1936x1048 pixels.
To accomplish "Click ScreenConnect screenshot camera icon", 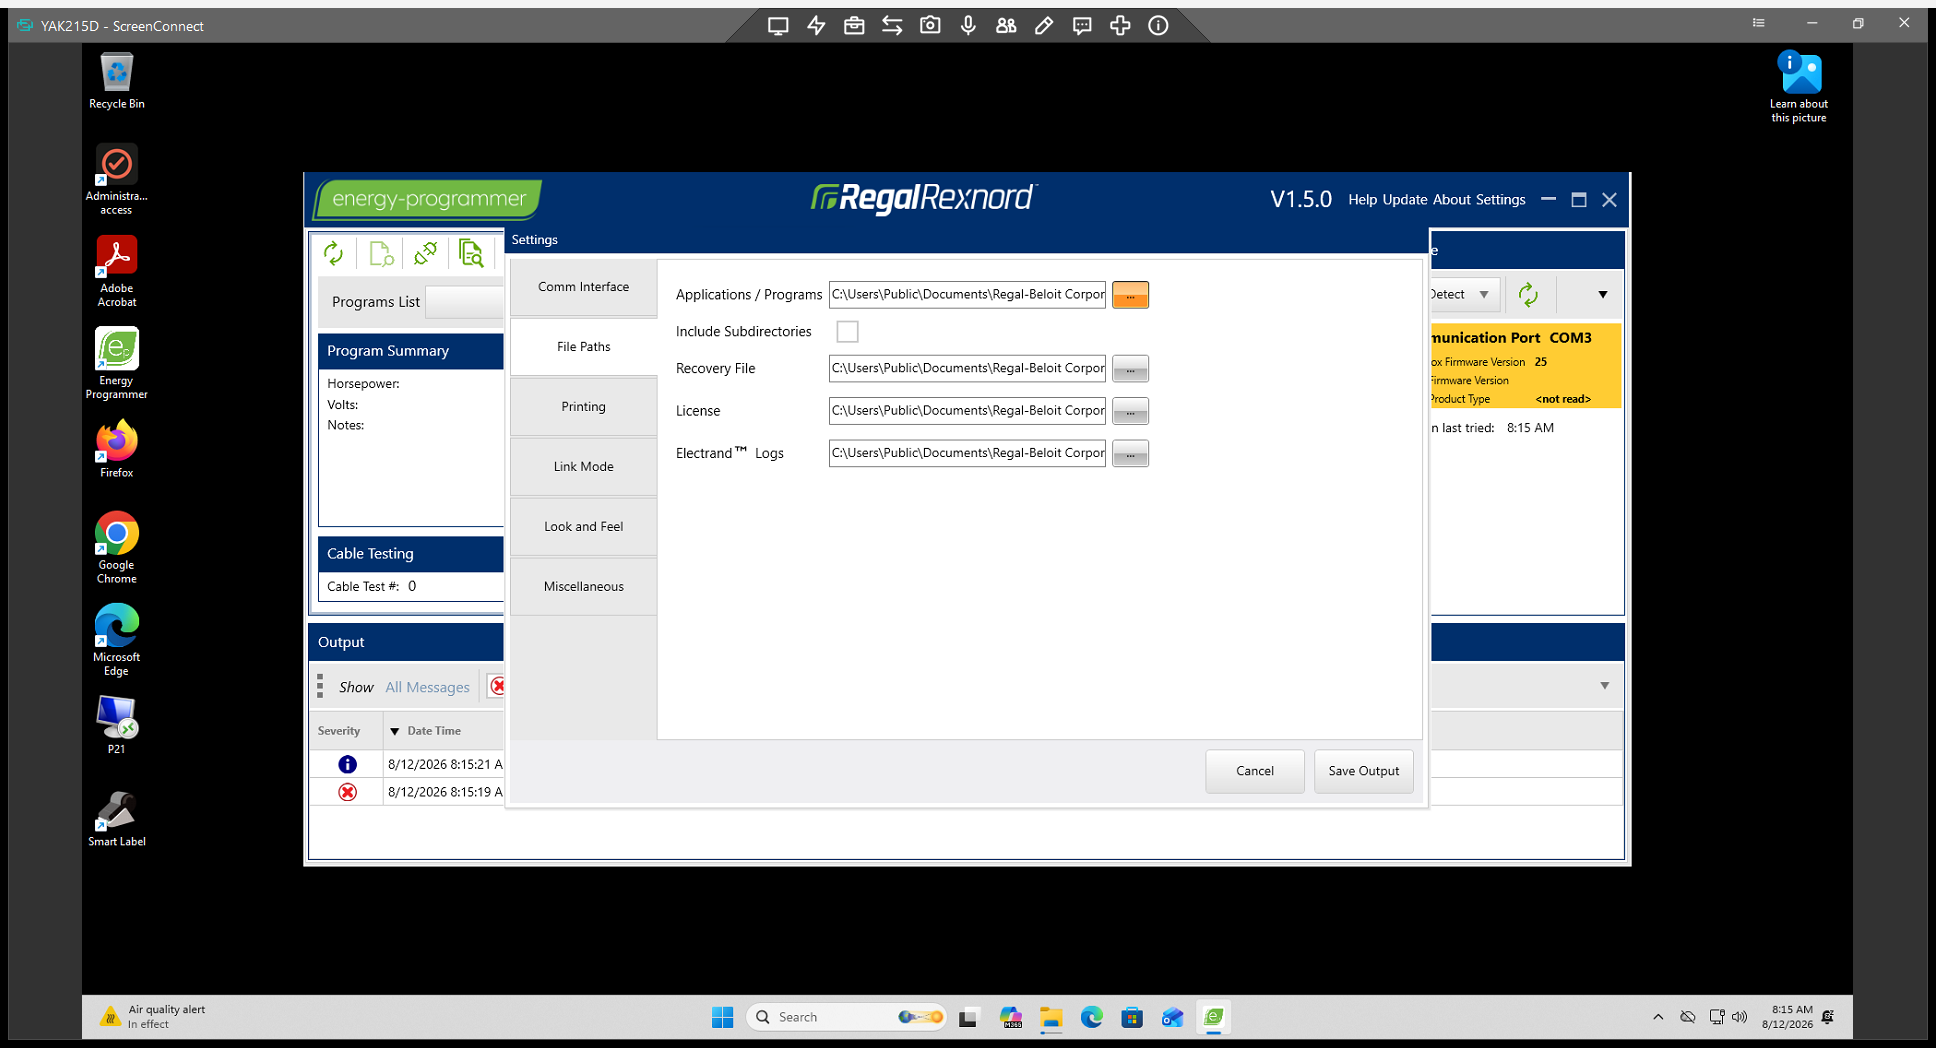I will pyautogui.click(x=930, y=26).
